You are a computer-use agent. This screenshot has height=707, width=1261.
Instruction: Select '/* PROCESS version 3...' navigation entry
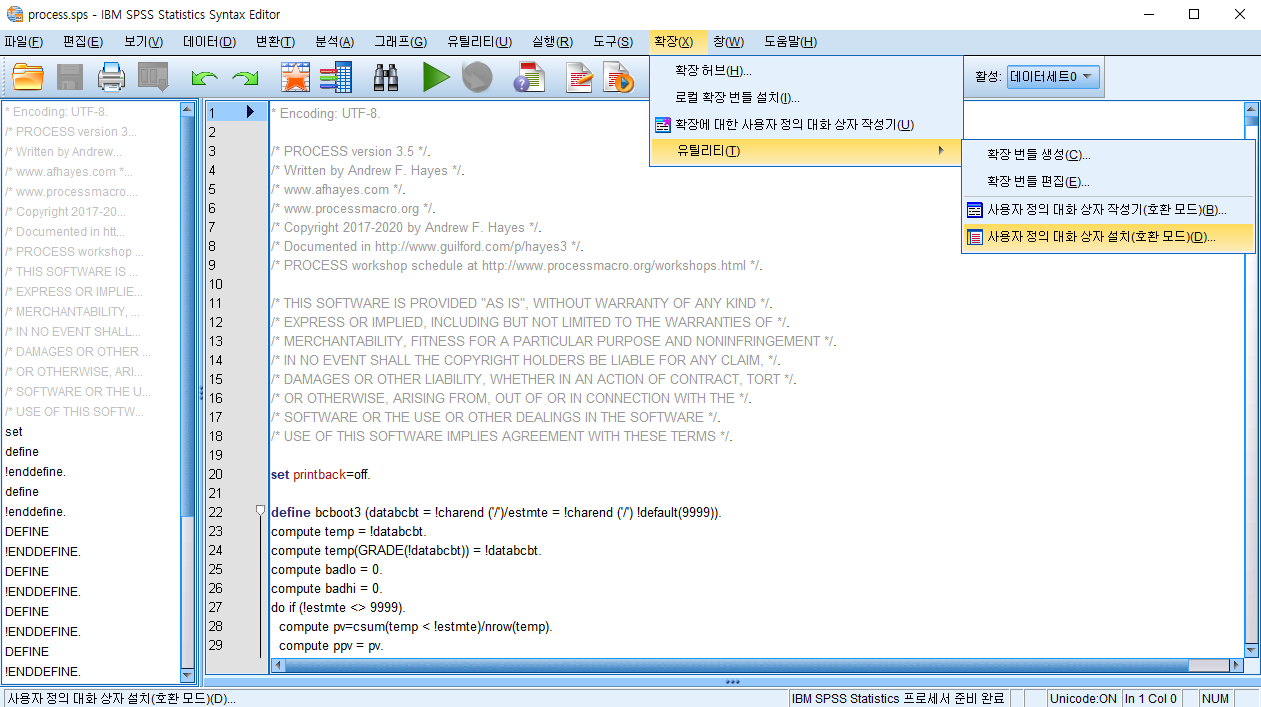pos(71,132)
